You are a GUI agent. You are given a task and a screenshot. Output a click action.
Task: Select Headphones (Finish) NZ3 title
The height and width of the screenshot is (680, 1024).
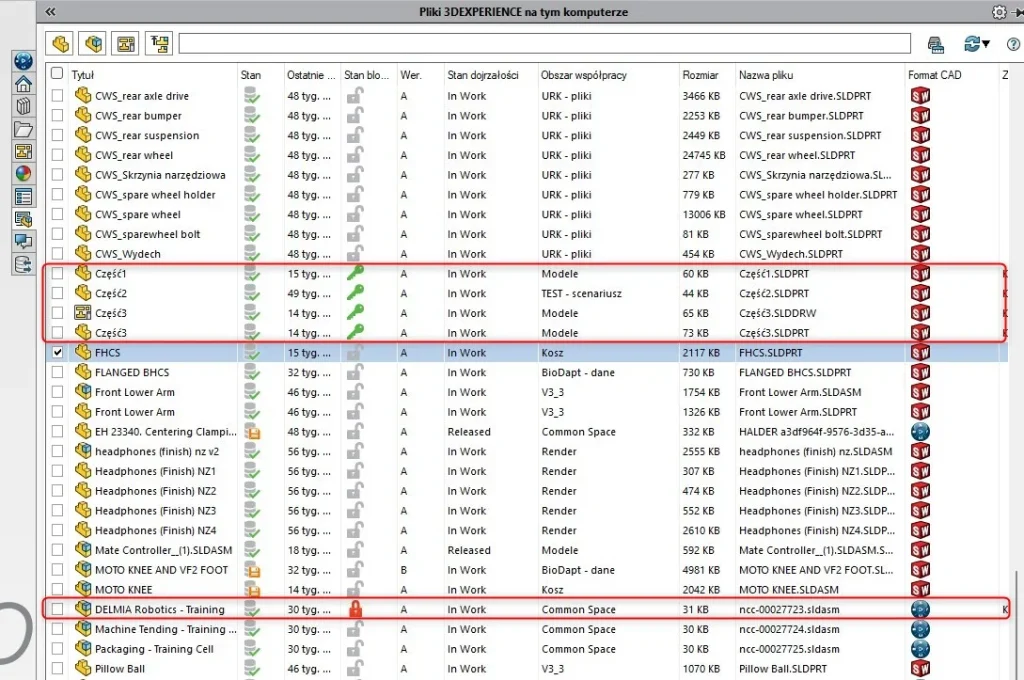(155, 511)
